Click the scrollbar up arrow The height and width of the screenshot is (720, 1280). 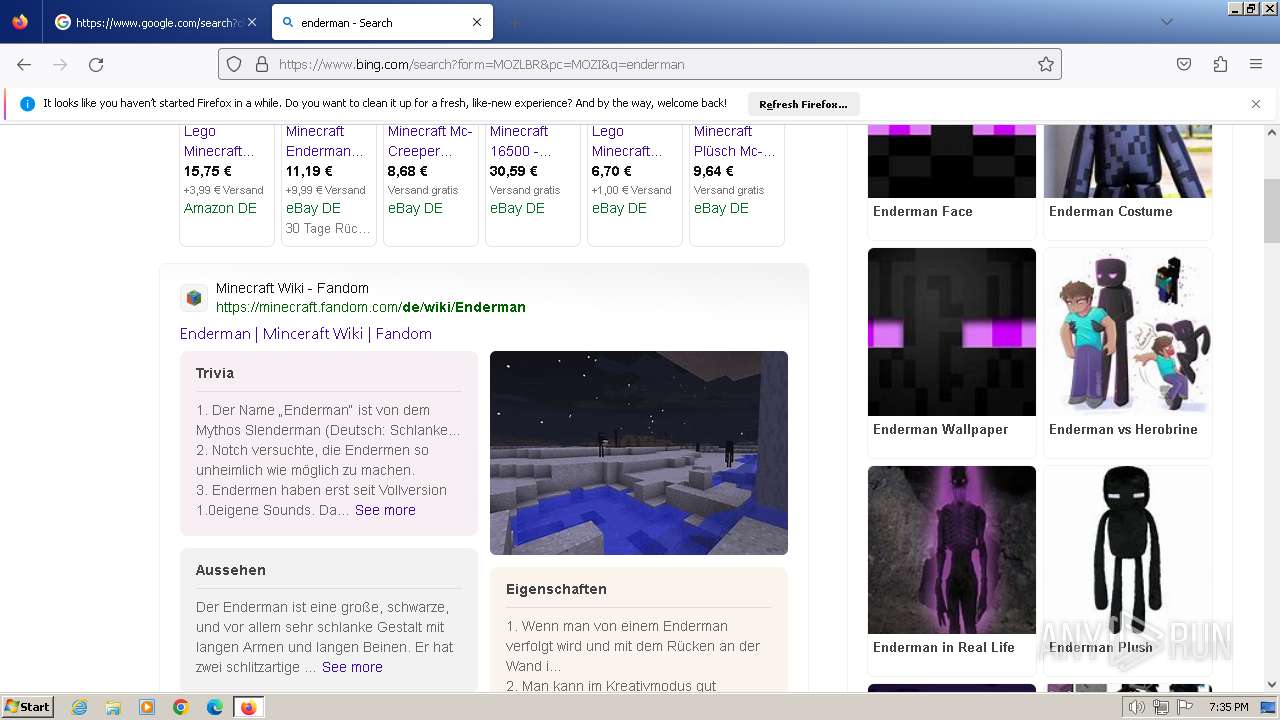tap(1271, 132)
